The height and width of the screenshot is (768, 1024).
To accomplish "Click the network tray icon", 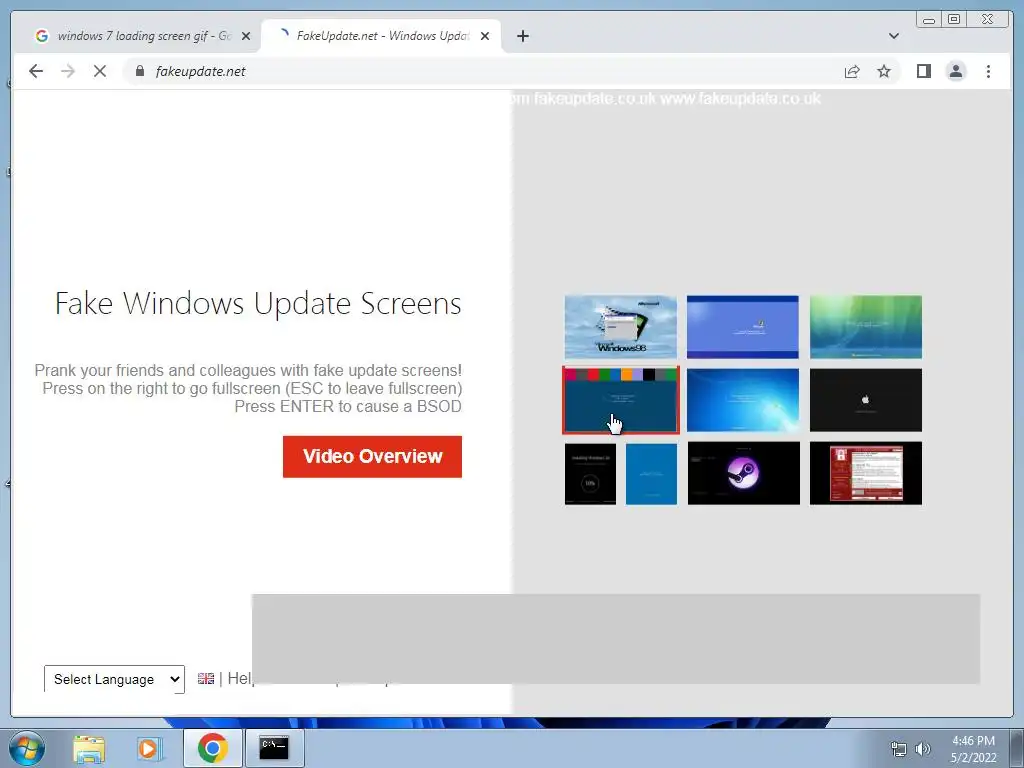I will (899, 749).
